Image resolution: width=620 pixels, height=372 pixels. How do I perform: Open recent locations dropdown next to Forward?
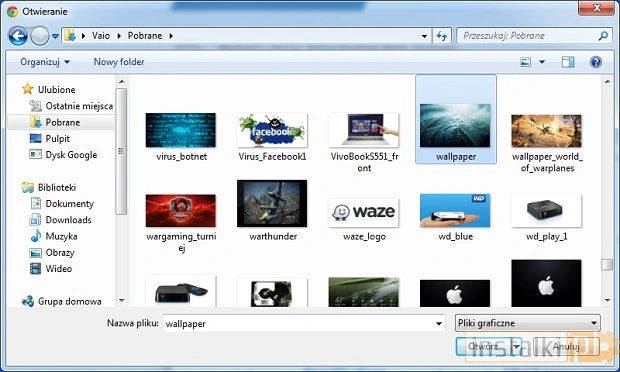click(55, 36)
